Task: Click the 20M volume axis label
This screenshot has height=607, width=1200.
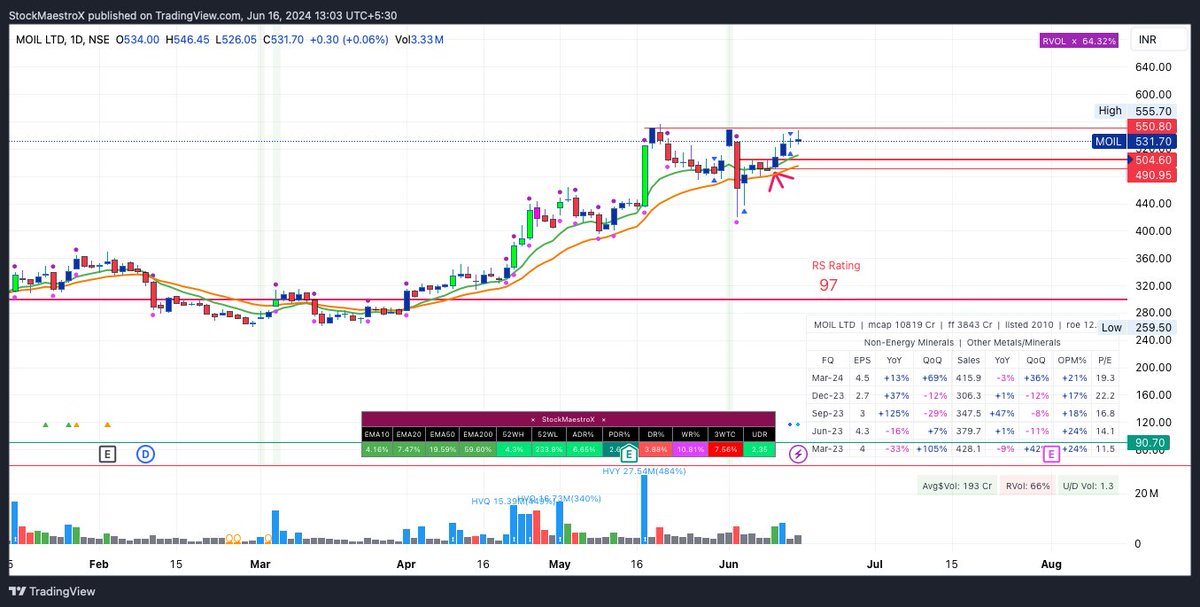Action: pos(1145,495)
